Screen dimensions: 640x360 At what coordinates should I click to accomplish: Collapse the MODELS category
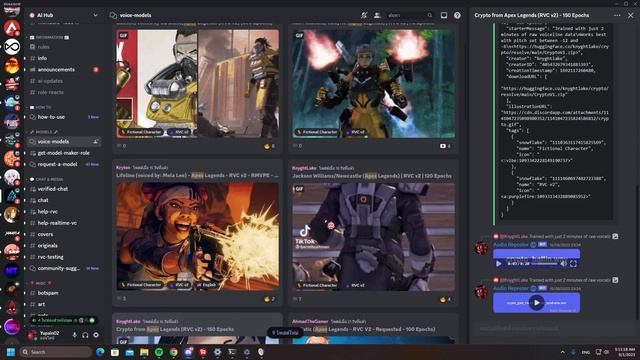[44, 132]
